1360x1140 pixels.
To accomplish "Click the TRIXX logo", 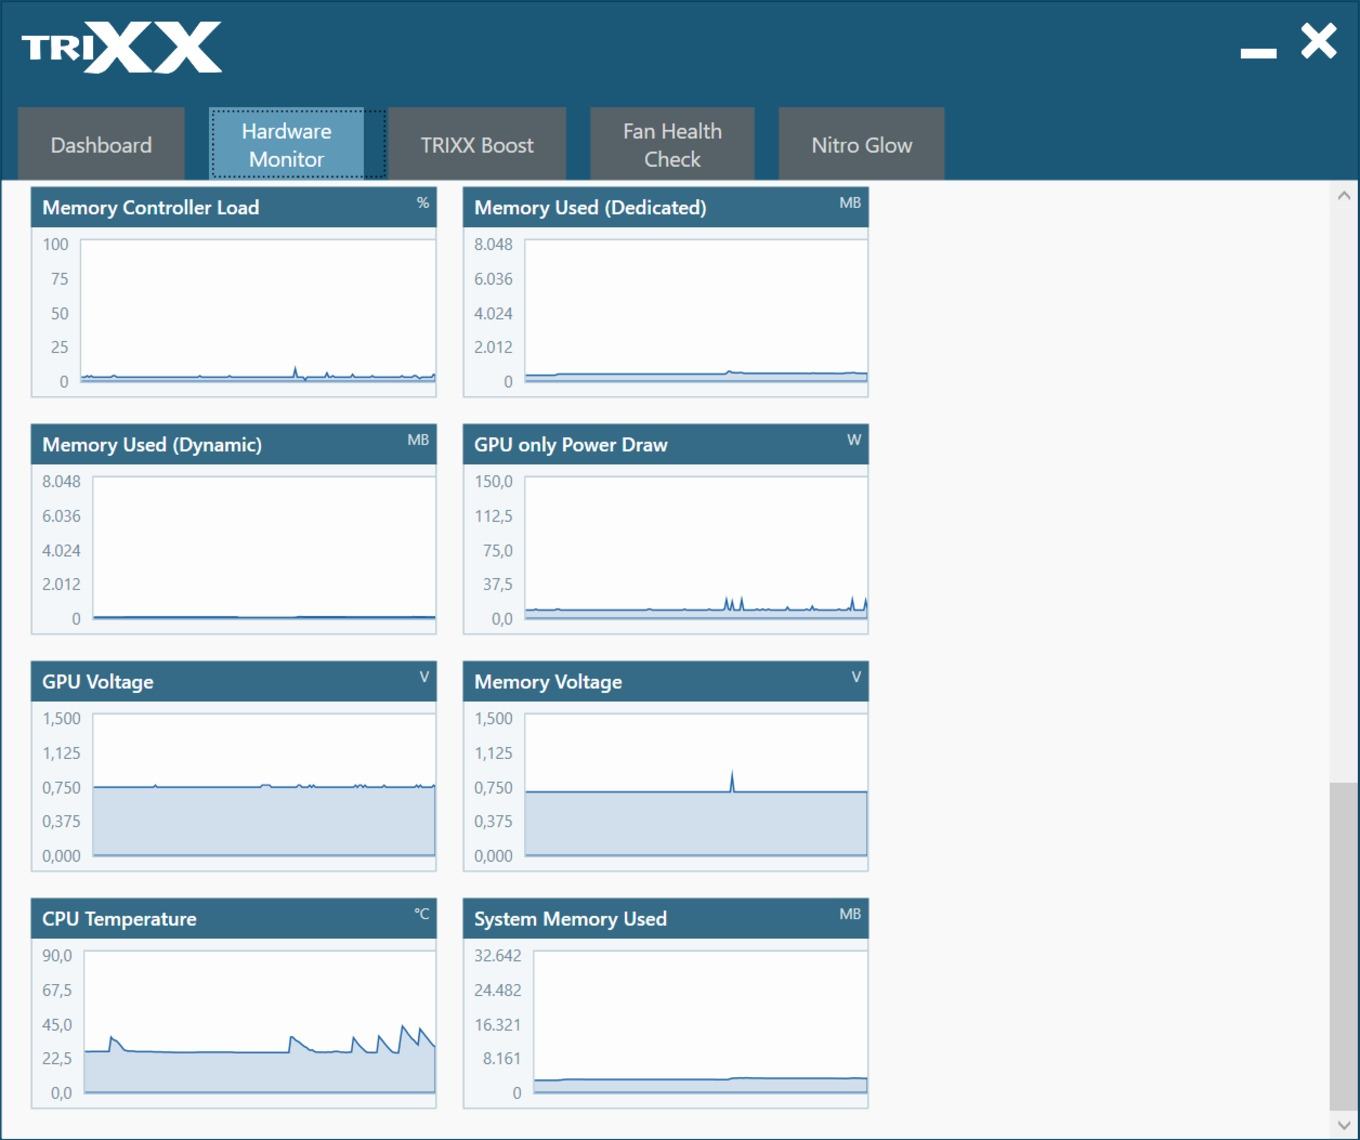I will (122, 48).
